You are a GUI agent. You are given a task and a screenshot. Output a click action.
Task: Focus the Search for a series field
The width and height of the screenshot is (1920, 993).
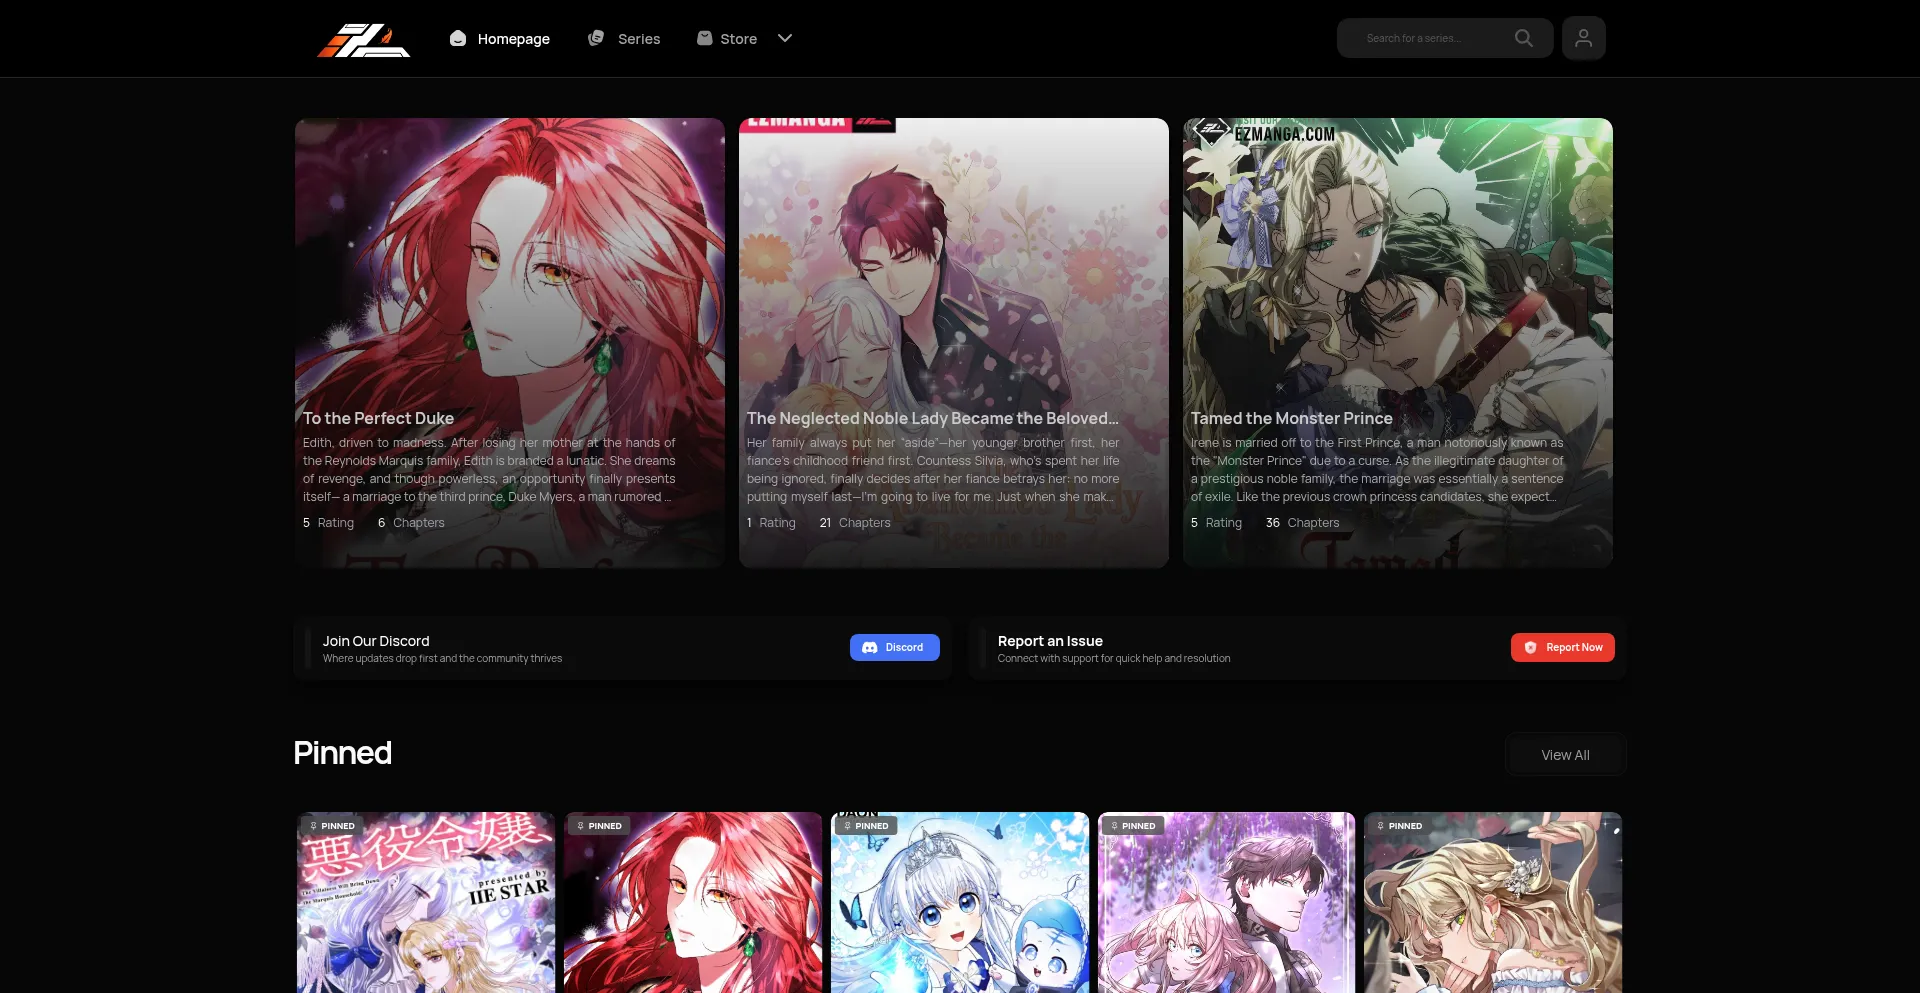[1425, 38]
